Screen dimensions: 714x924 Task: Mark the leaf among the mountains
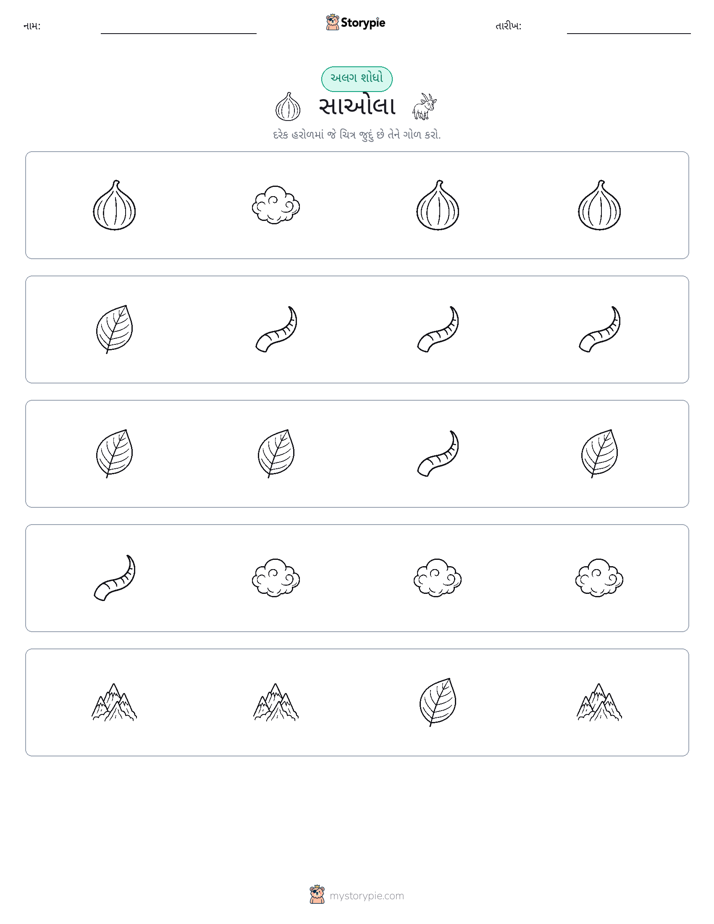(x=438, y=702)
